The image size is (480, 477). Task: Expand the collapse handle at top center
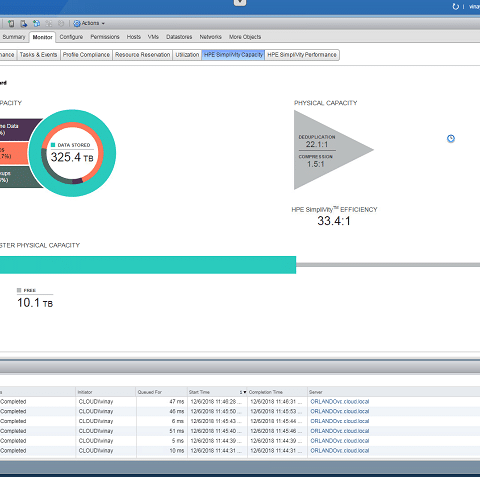(240, 3)
